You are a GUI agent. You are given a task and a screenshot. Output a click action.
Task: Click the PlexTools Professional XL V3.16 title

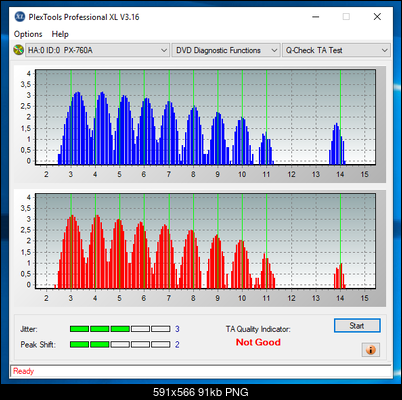pyautogui.click(x=84, y=17)
